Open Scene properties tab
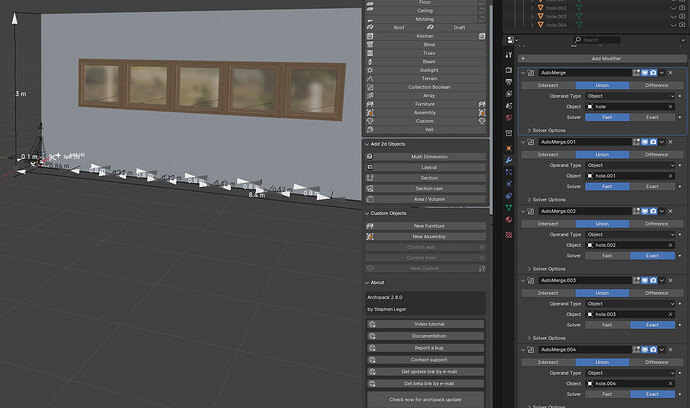Screen dimensions: 690x408 coord(509,106)
